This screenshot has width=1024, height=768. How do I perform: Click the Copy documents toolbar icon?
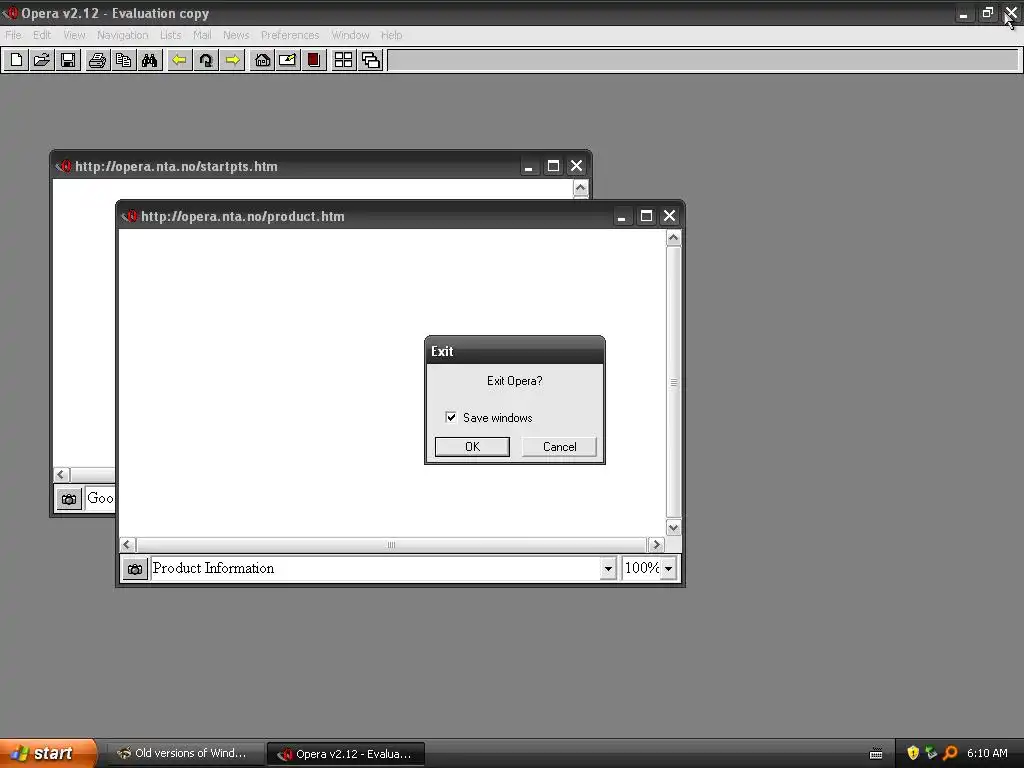point(123,60)
